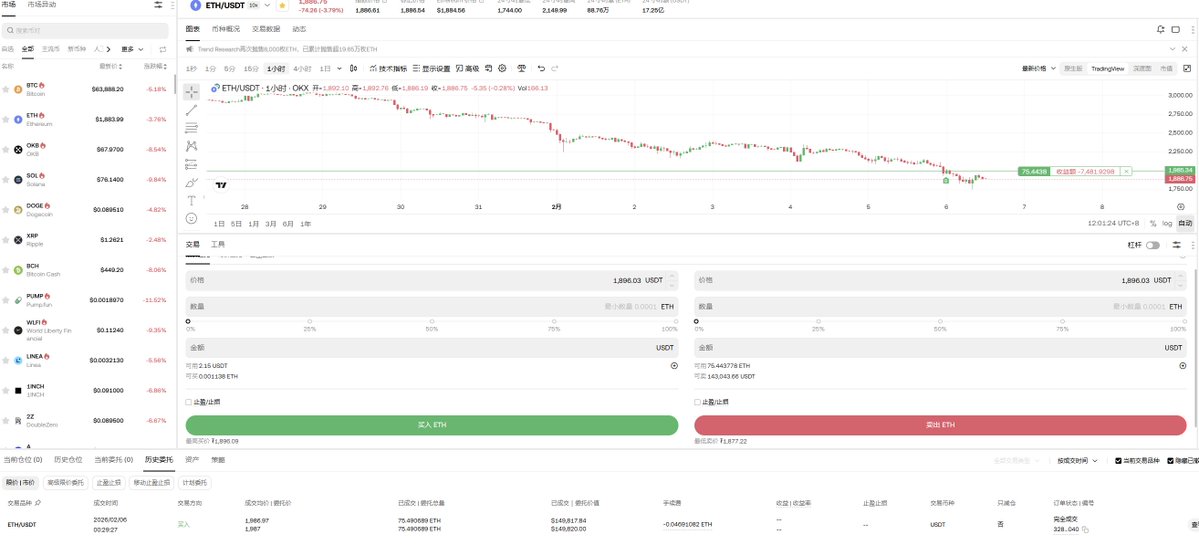This screenshot has height=545, width=1199.
Task: Select the 1小时 timeframe
Action: click(x=276, y=68)
